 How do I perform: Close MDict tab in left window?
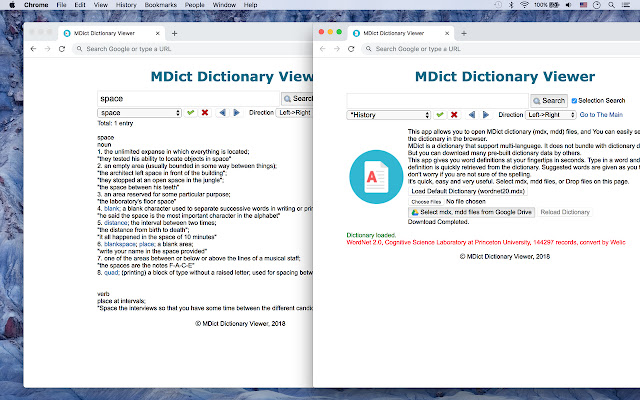click(158, 33)
